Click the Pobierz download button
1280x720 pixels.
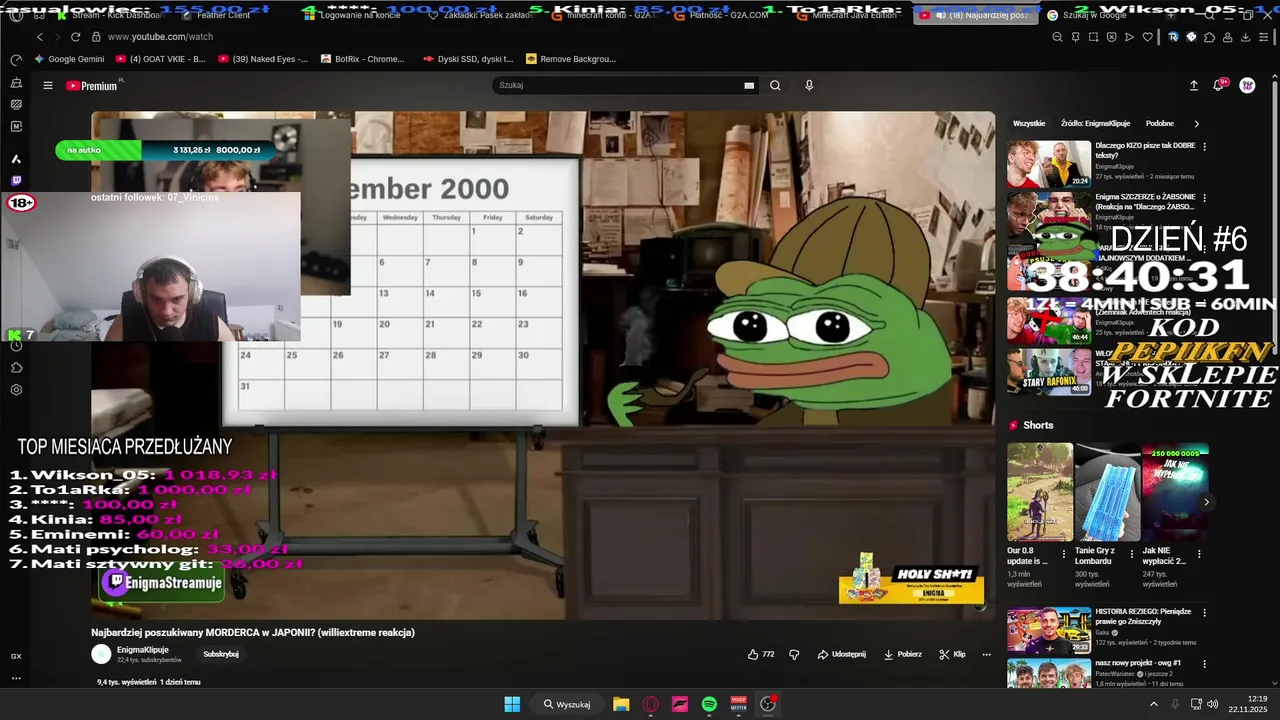(902, 654)
